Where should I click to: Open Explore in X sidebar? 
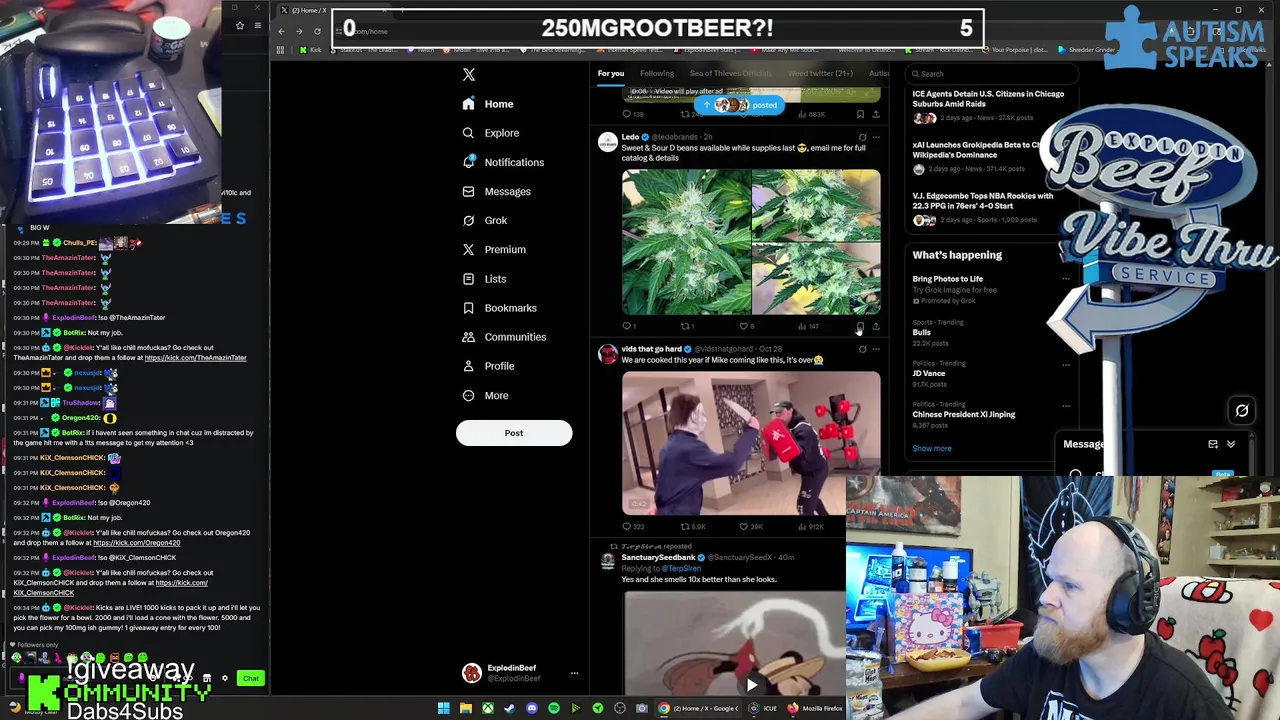point(490,133)
